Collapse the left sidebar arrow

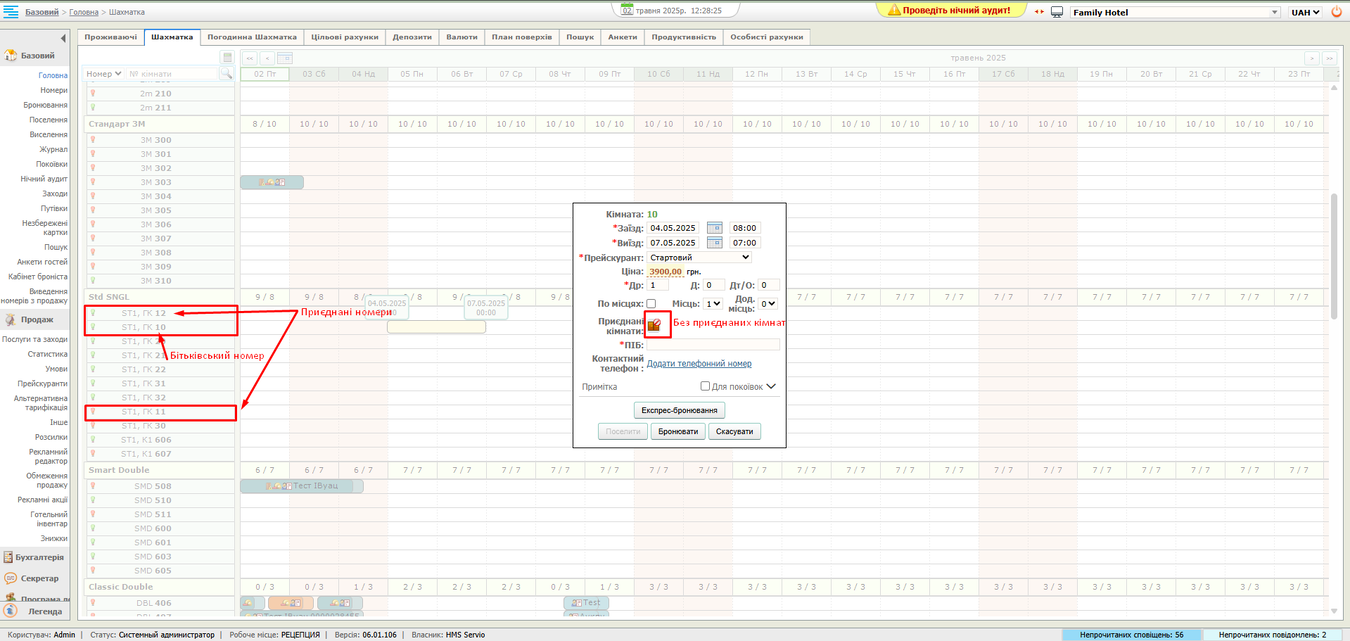(x=63, y=38)
